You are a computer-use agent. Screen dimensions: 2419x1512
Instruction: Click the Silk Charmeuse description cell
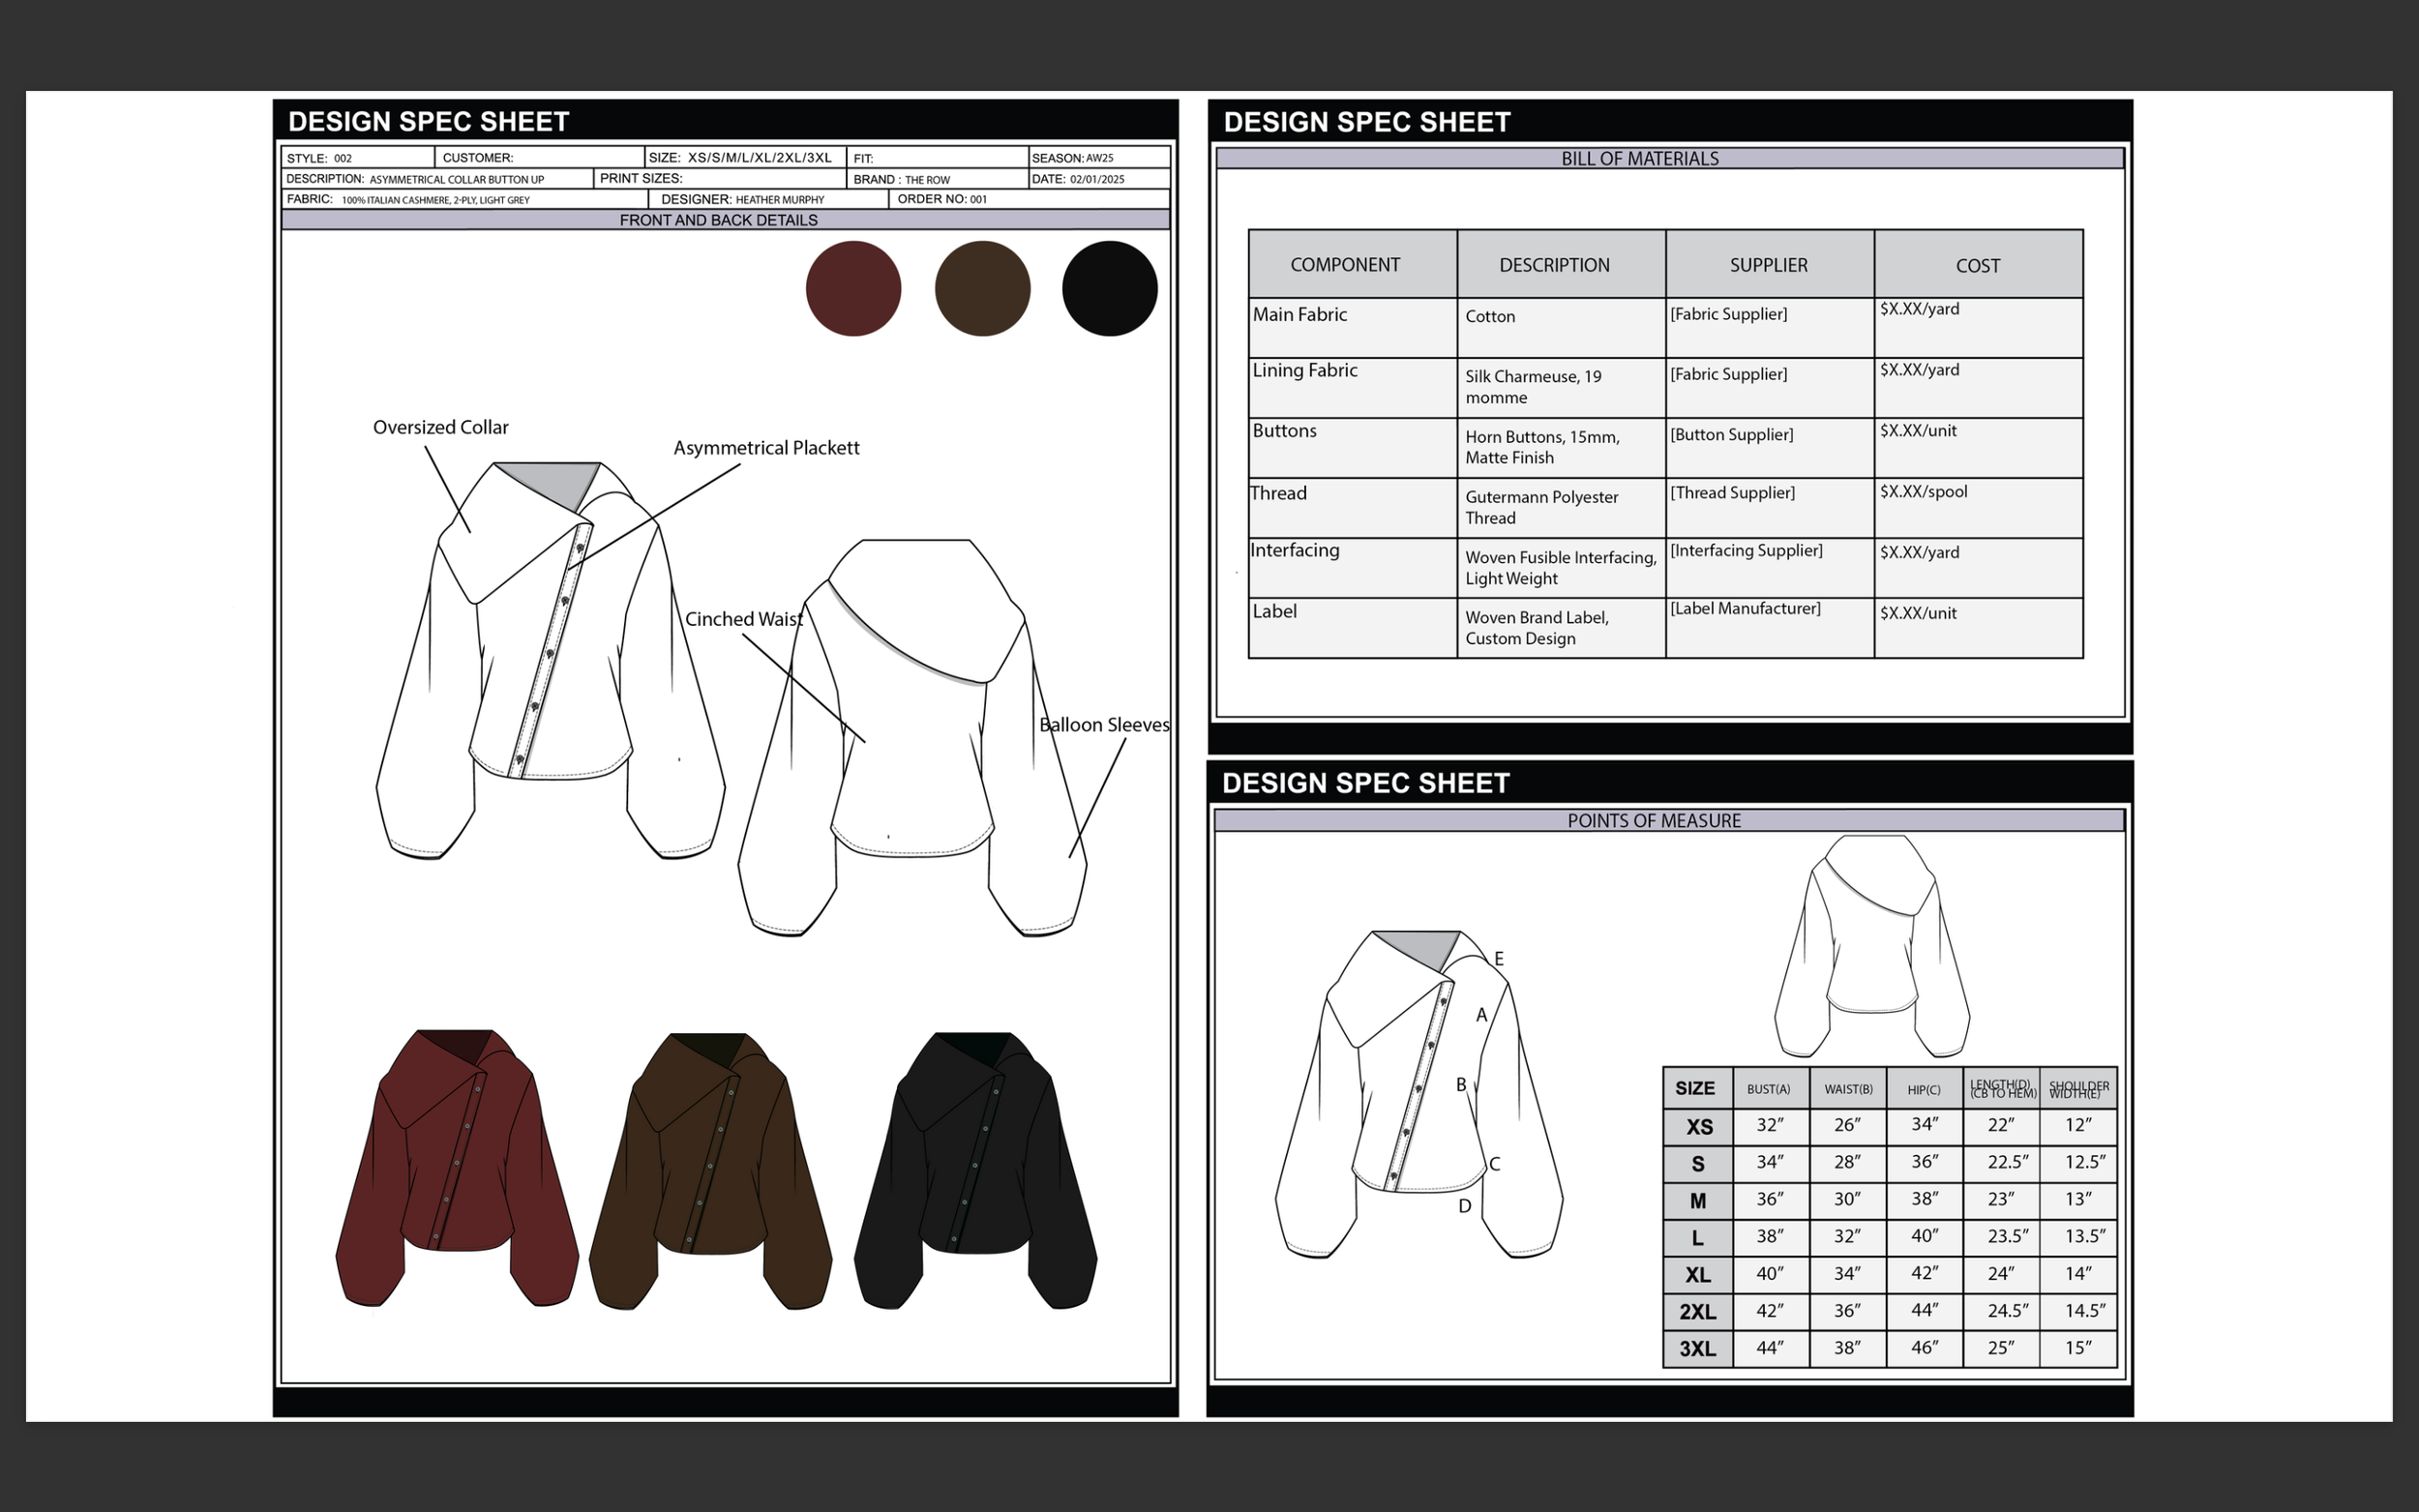click(1534, 387)
